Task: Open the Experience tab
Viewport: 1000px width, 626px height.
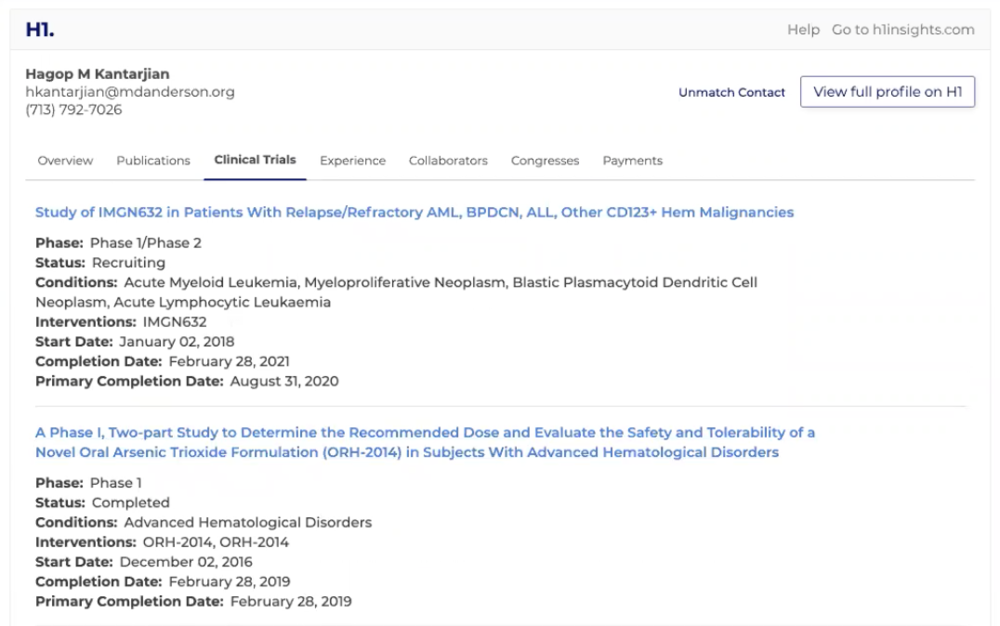Action: [x=353, y=161]
